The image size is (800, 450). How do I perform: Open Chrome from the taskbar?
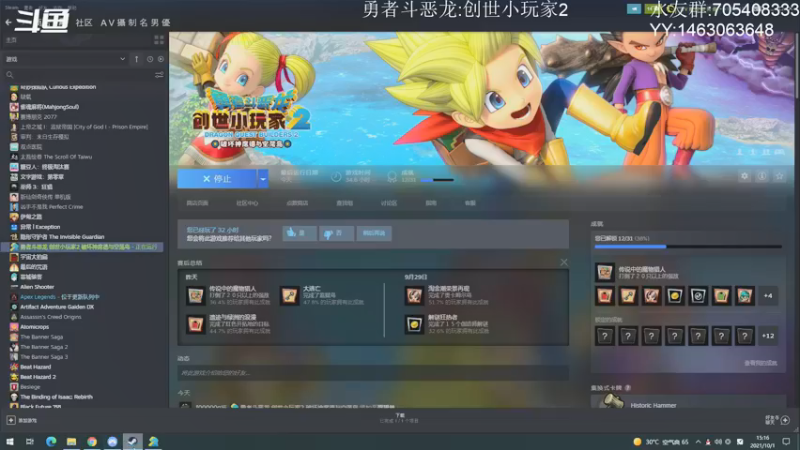(x=92, y=441)
